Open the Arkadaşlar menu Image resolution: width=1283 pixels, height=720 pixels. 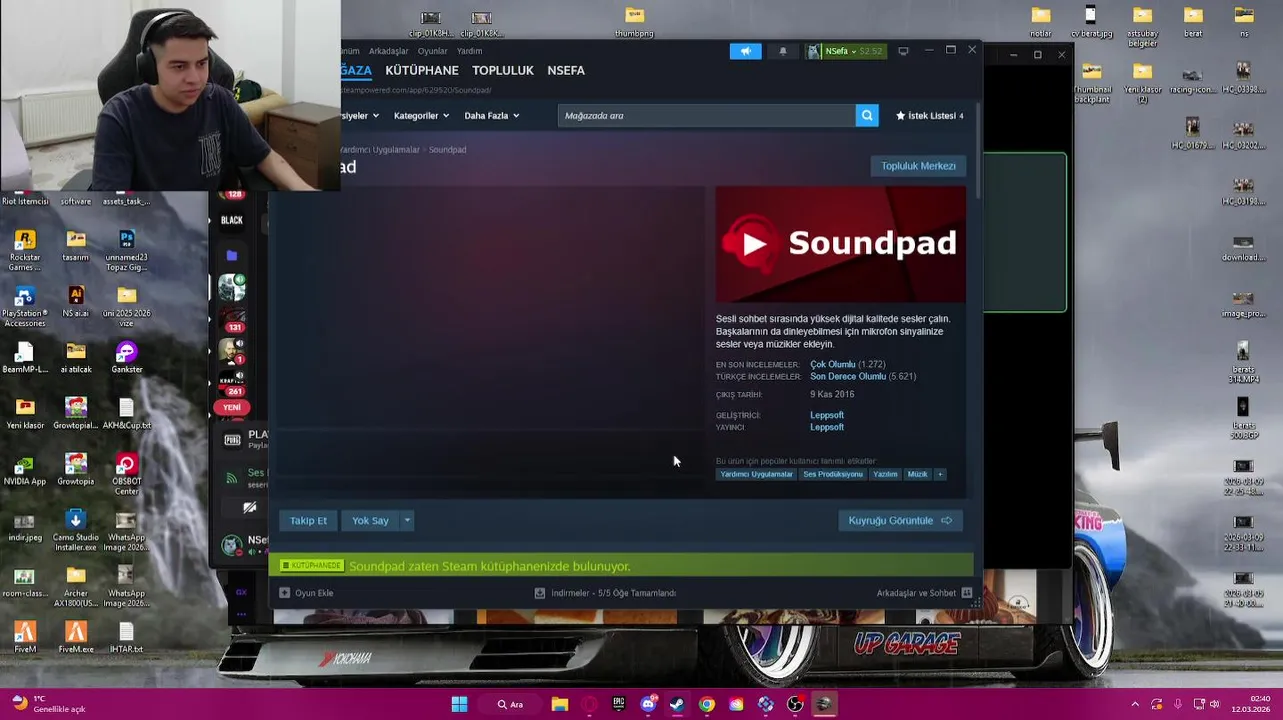pos(389,51)
